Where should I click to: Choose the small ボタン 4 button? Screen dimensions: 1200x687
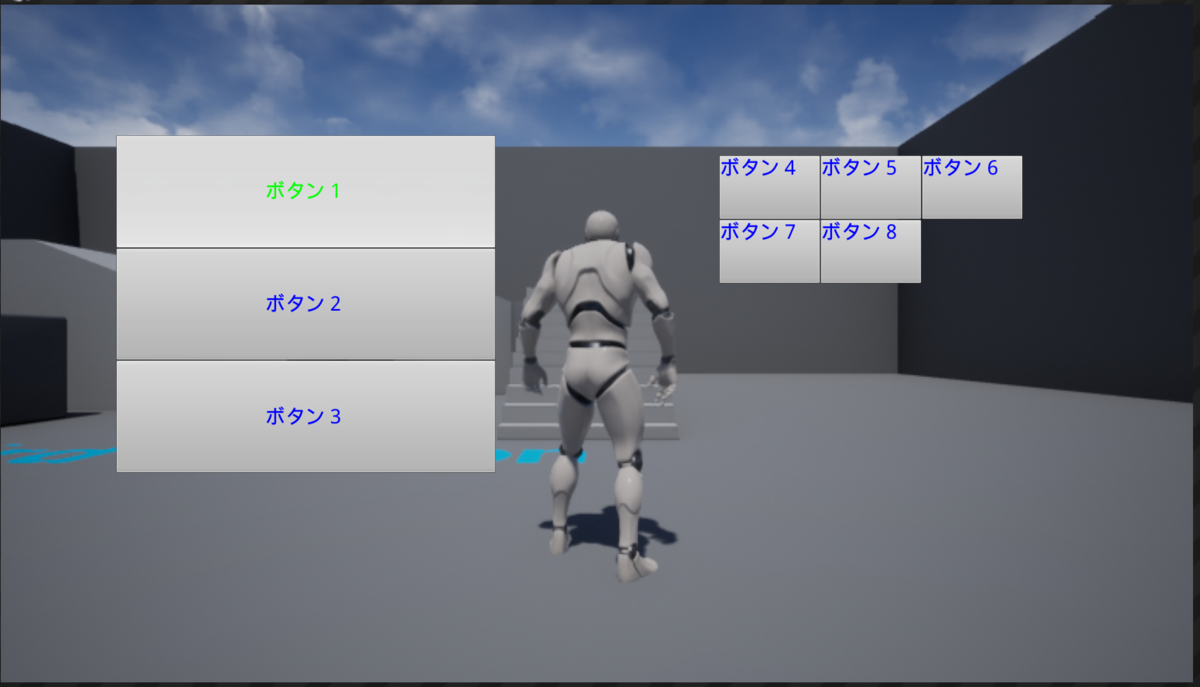click(x=770, y=187)
